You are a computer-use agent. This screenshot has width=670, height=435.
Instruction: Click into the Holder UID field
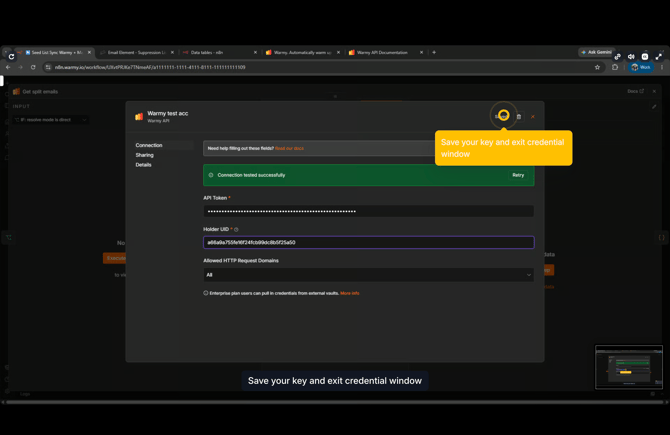[368, 242]
